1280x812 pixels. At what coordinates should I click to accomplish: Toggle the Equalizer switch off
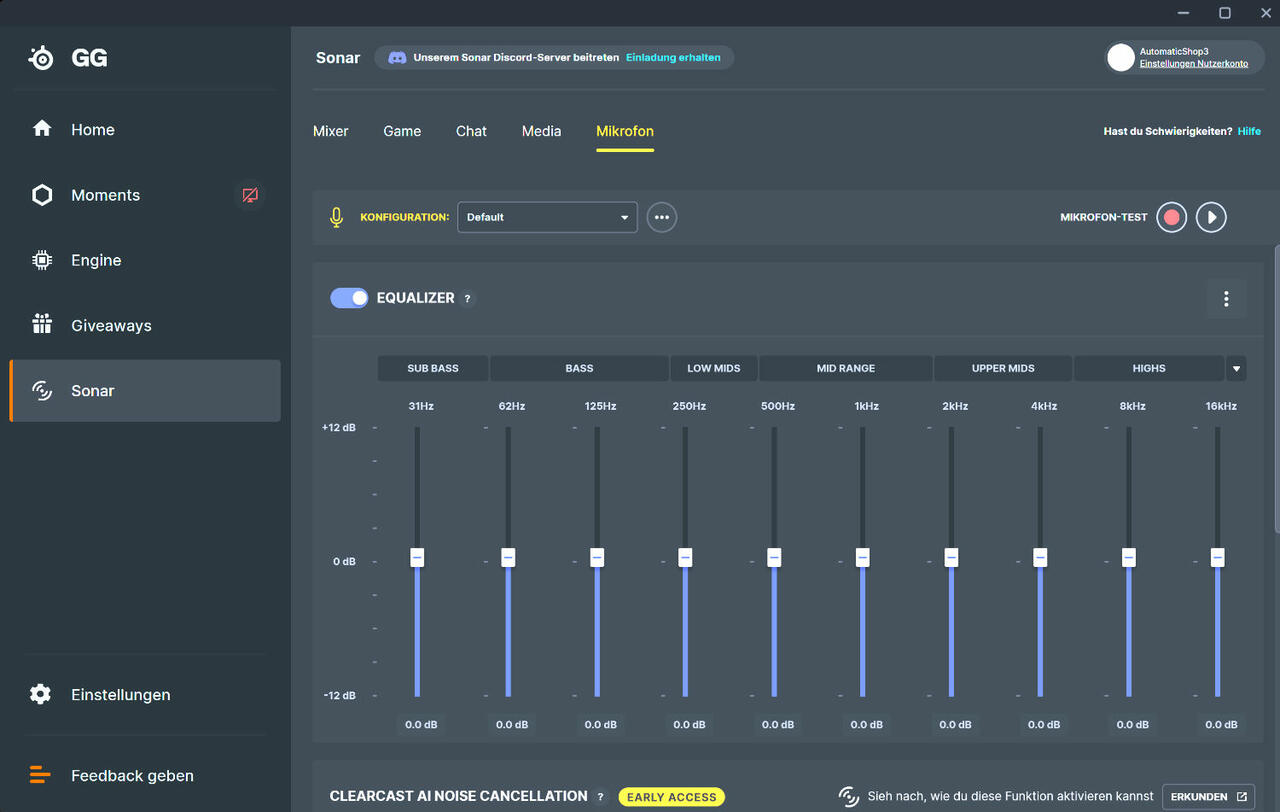349,298
